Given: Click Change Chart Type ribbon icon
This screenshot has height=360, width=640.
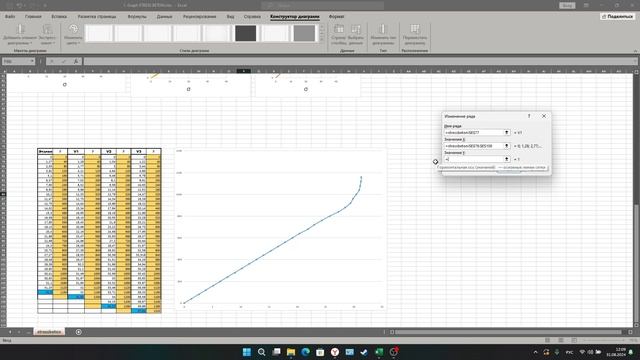Looking at the screenshot, I should pyautogui.click(x=383, y=34).
